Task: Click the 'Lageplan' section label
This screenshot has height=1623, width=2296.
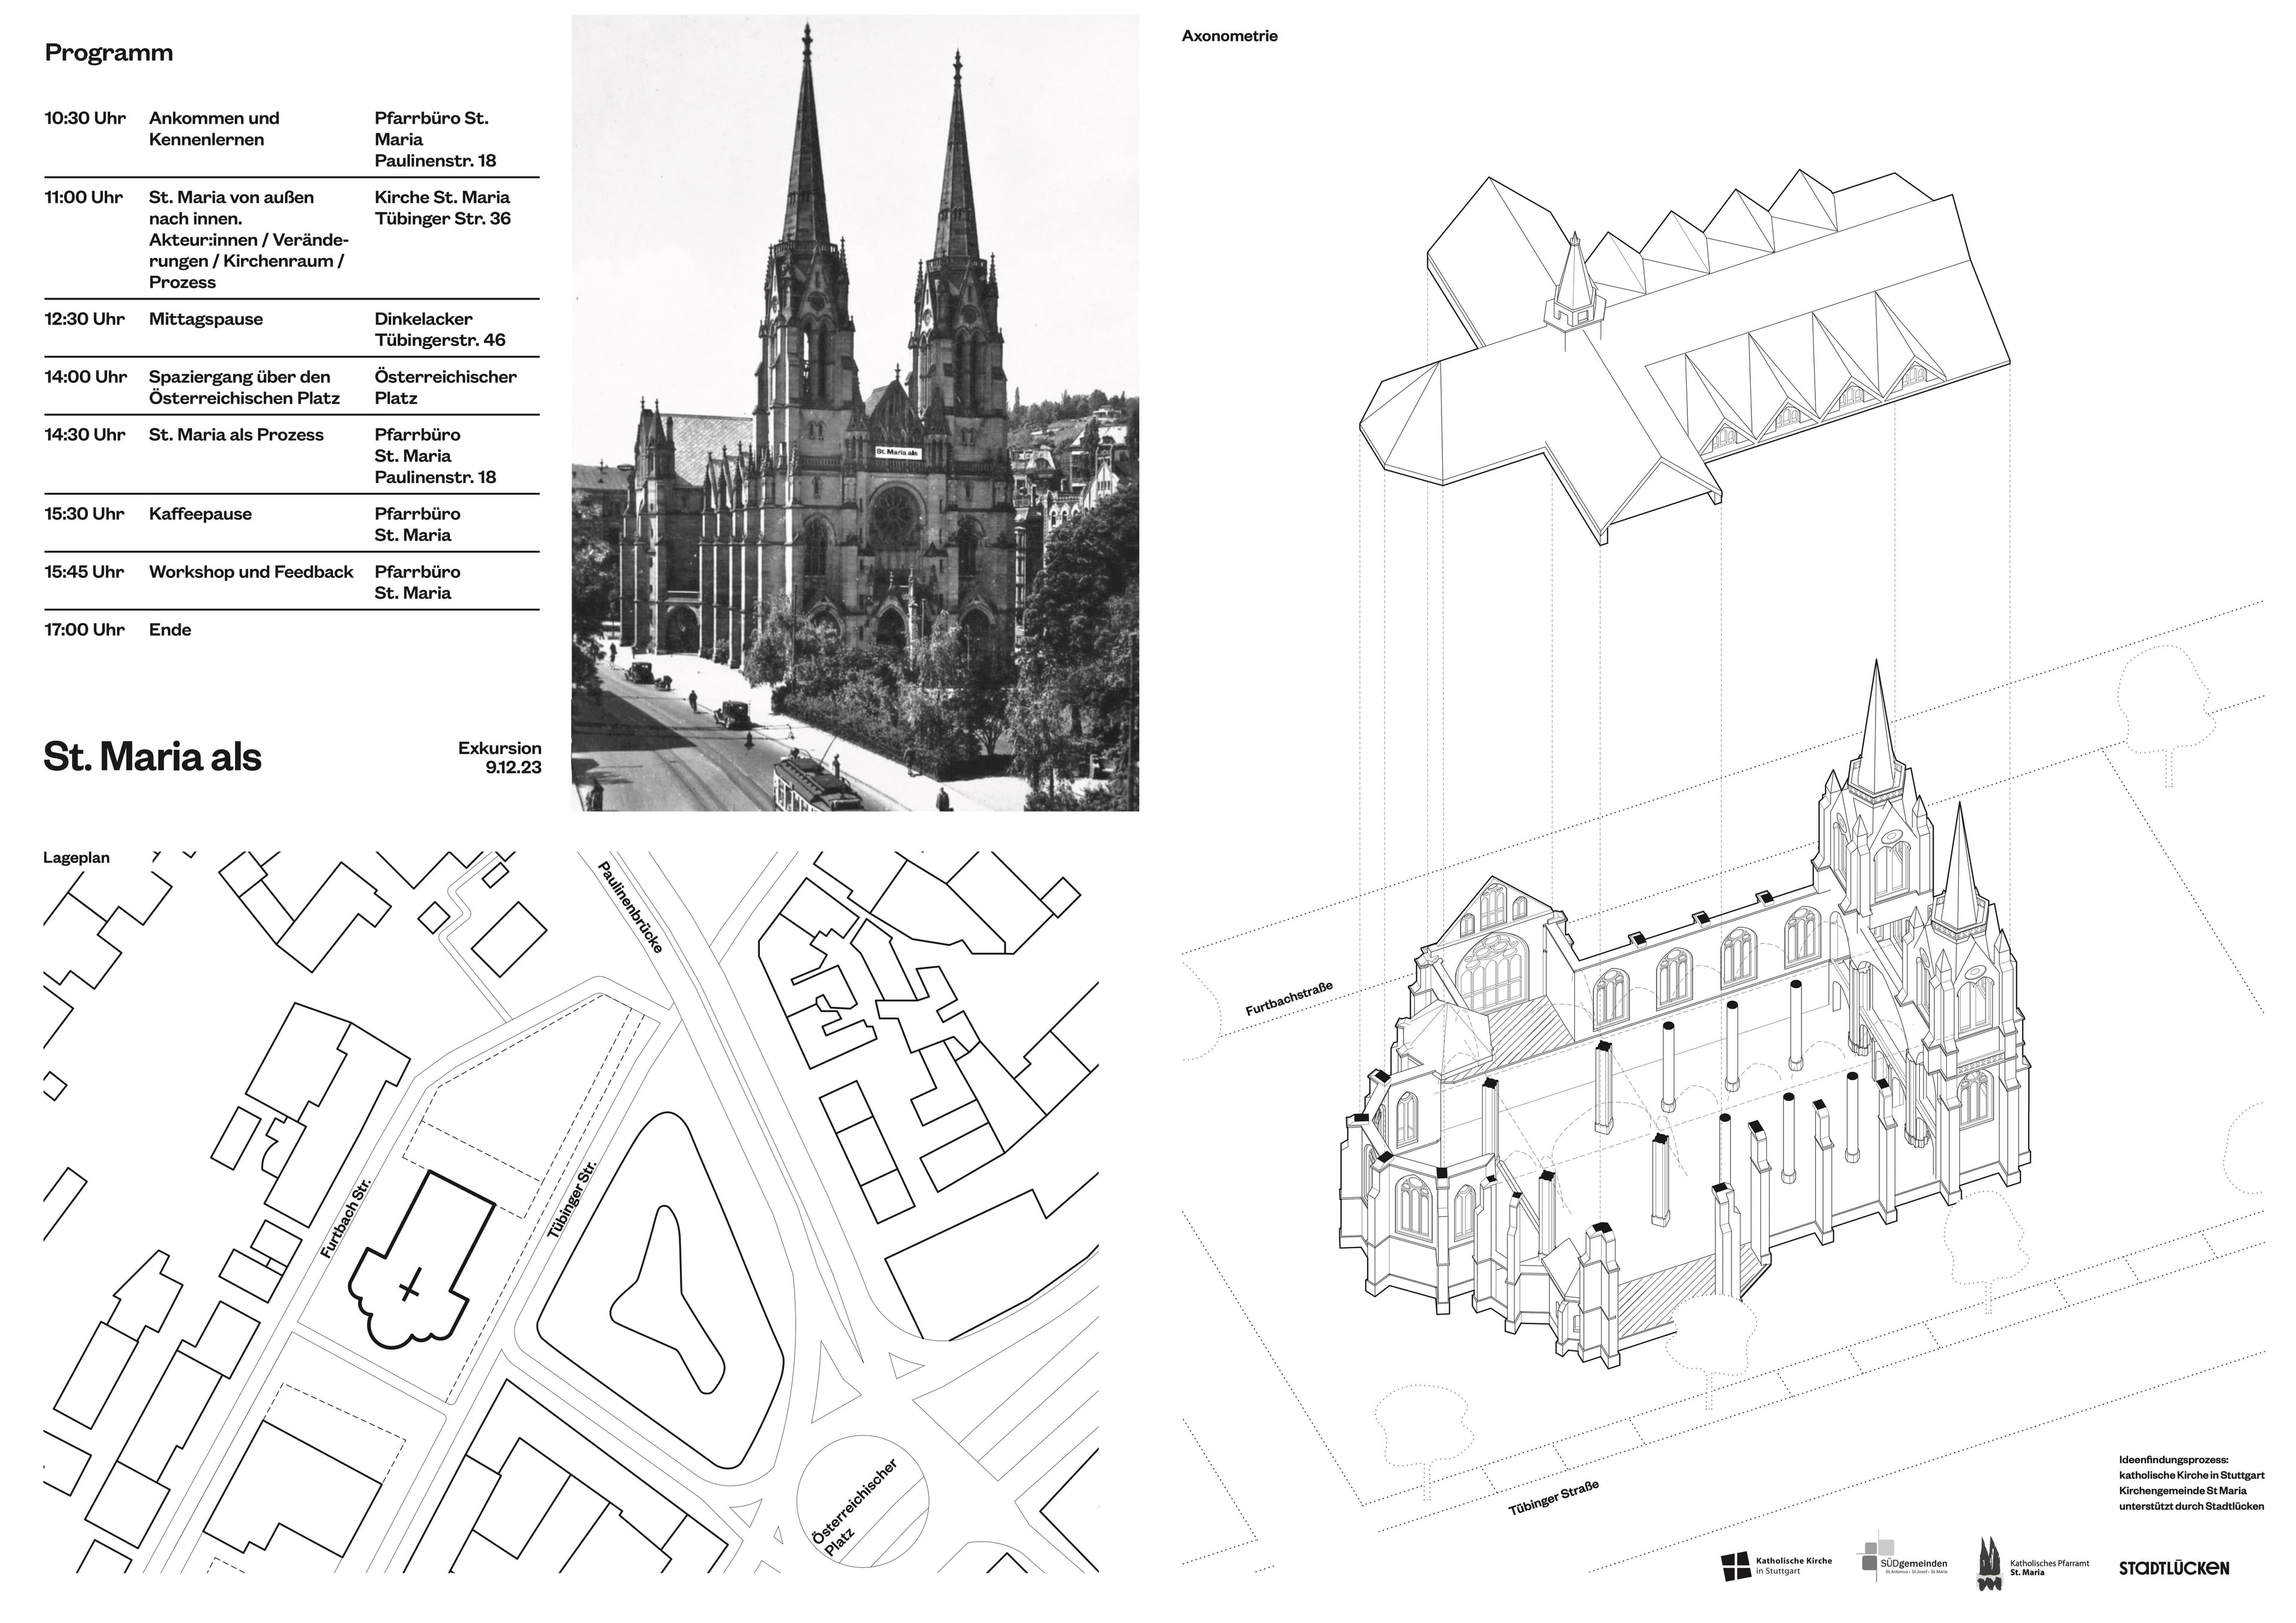Action: pos(76,858)
